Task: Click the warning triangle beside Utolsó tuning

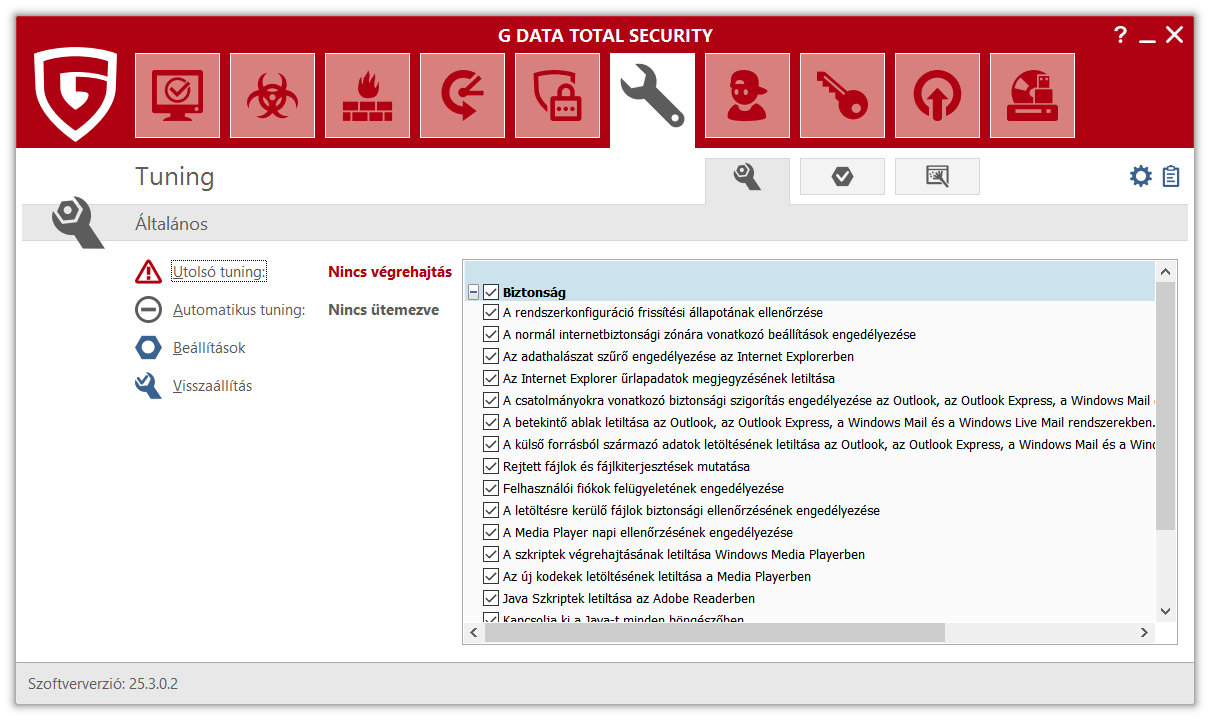Action: [x=148, y=272]
